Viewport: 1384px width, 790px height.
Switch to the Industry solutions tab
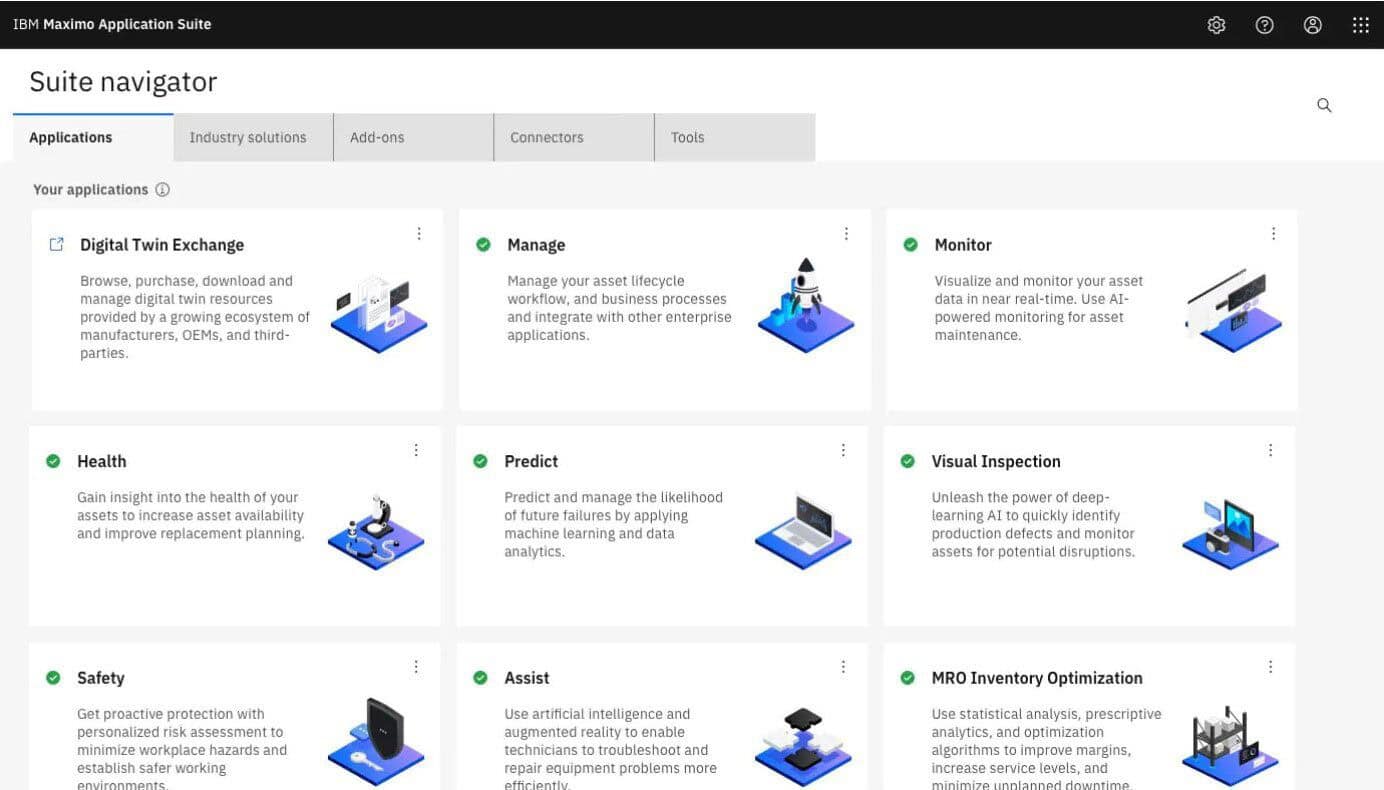tap(247, 137)
